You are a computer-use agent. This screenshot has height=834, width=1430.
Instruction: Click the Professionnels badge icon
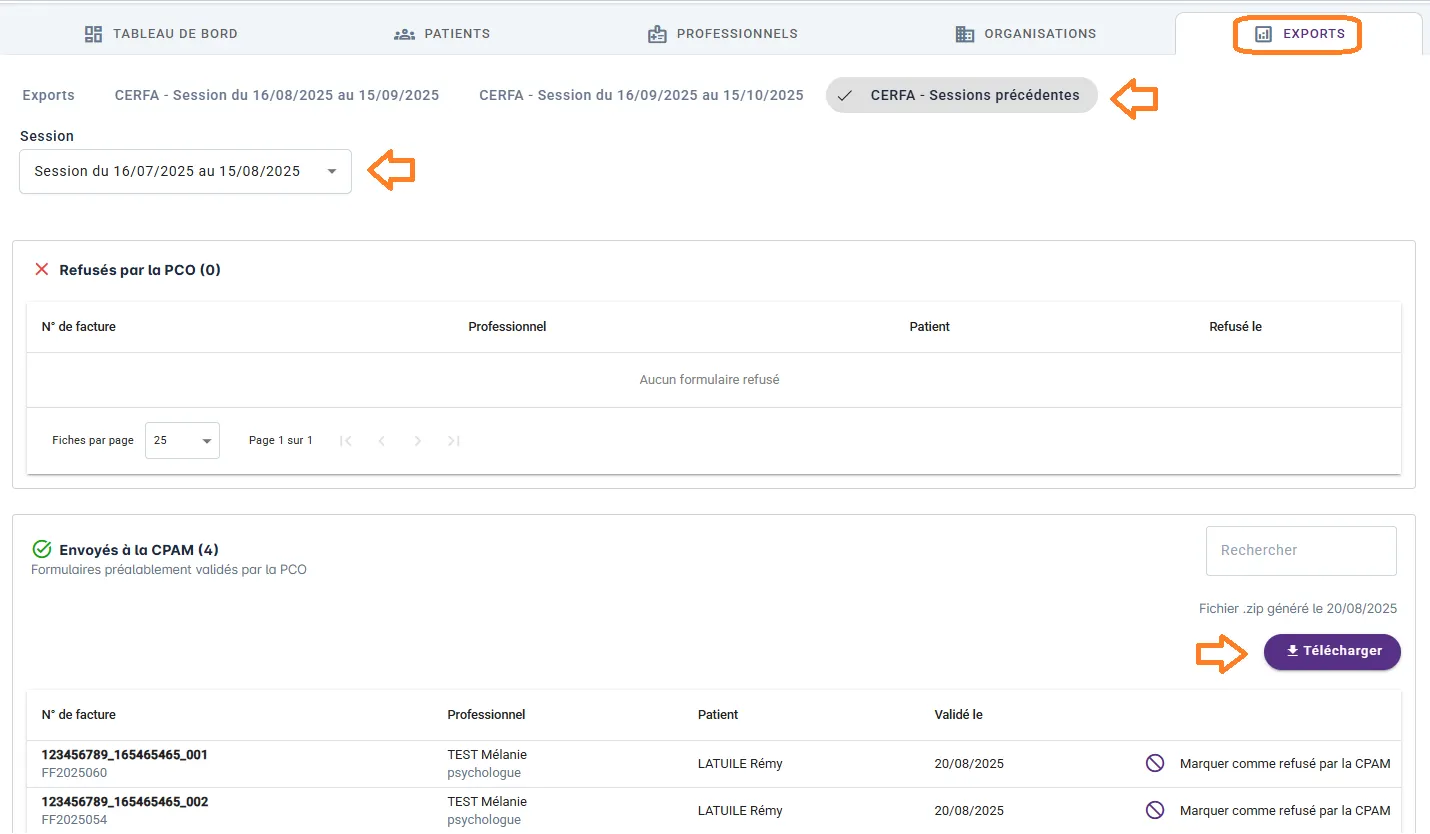click(657, 34)
